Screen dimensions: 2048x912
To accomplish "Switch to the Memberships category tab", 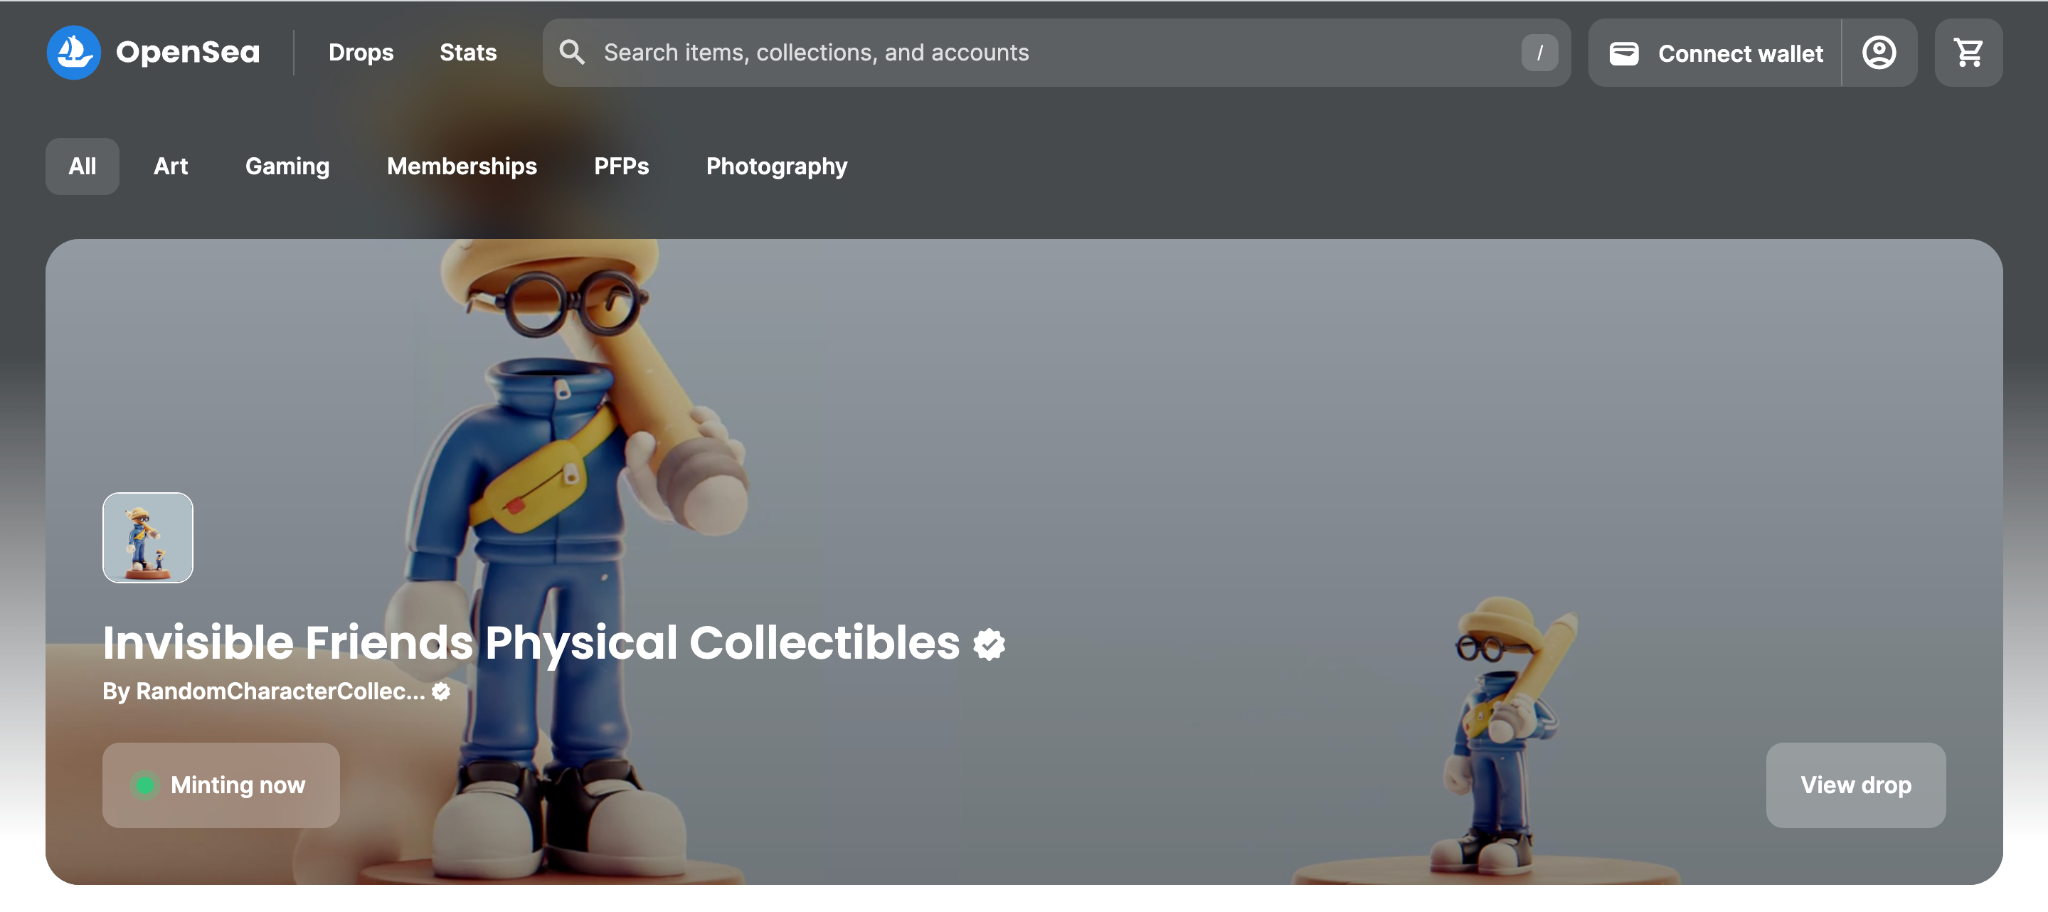I will click(x=462, y=166).
